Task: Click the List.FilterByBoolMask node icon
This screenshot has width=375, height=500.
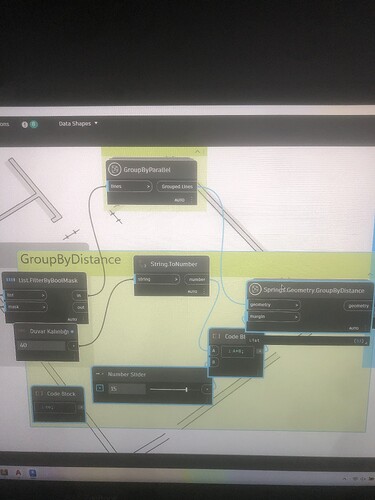Action: coord(11,280)
